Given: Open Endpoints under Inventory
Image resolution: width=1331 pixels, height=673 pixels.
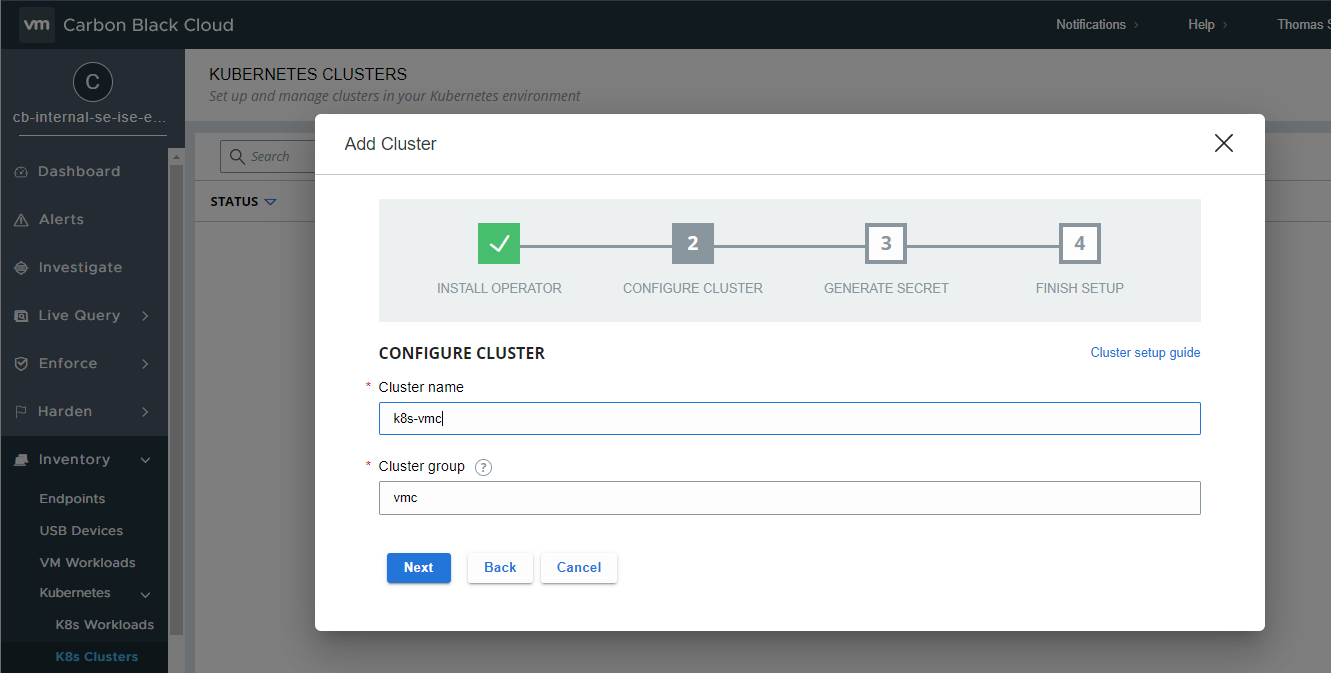Looking at the screenshot, I should pyautogui.click(x=72, y=499).
